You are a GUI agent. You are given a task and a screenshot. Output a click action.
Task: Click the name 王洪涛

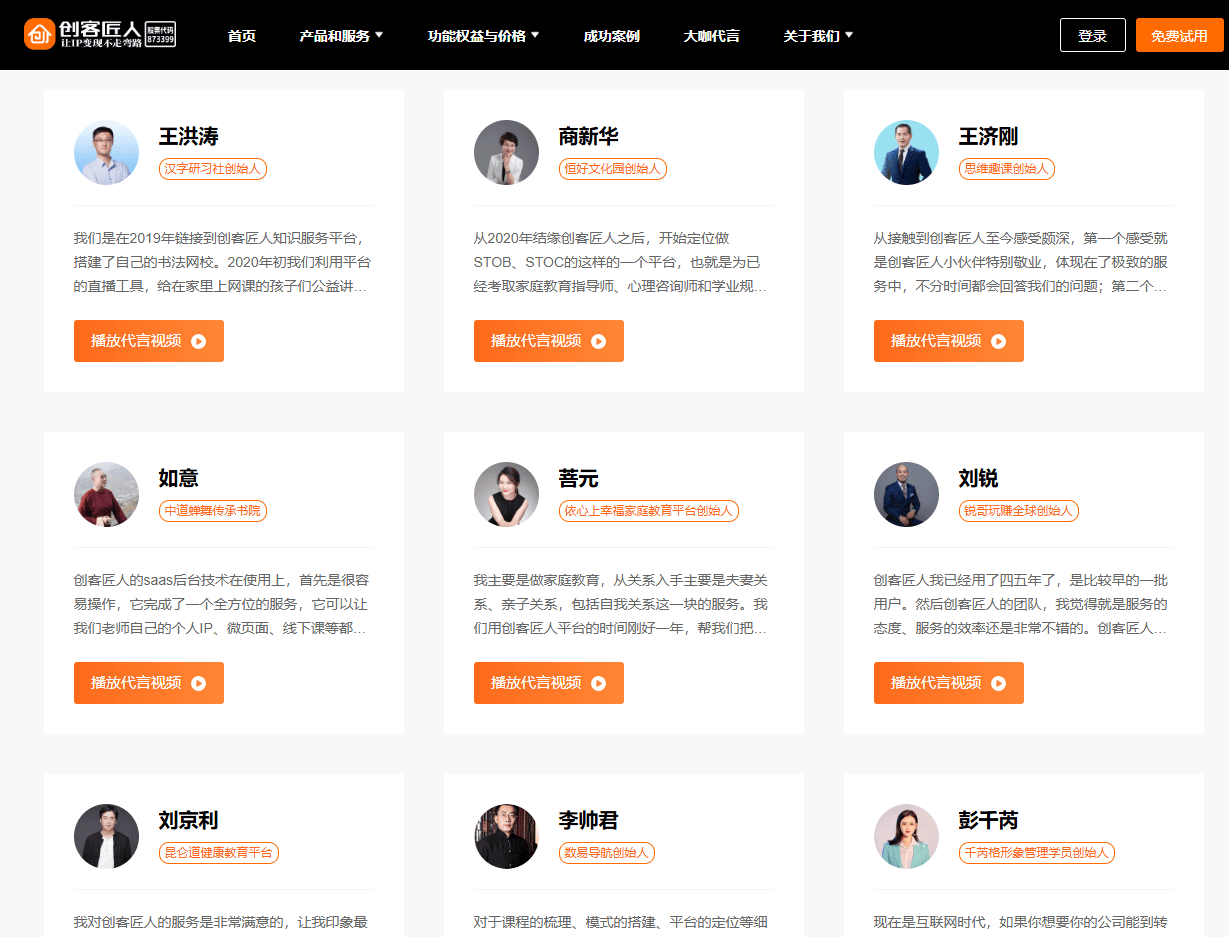point(188,137)
